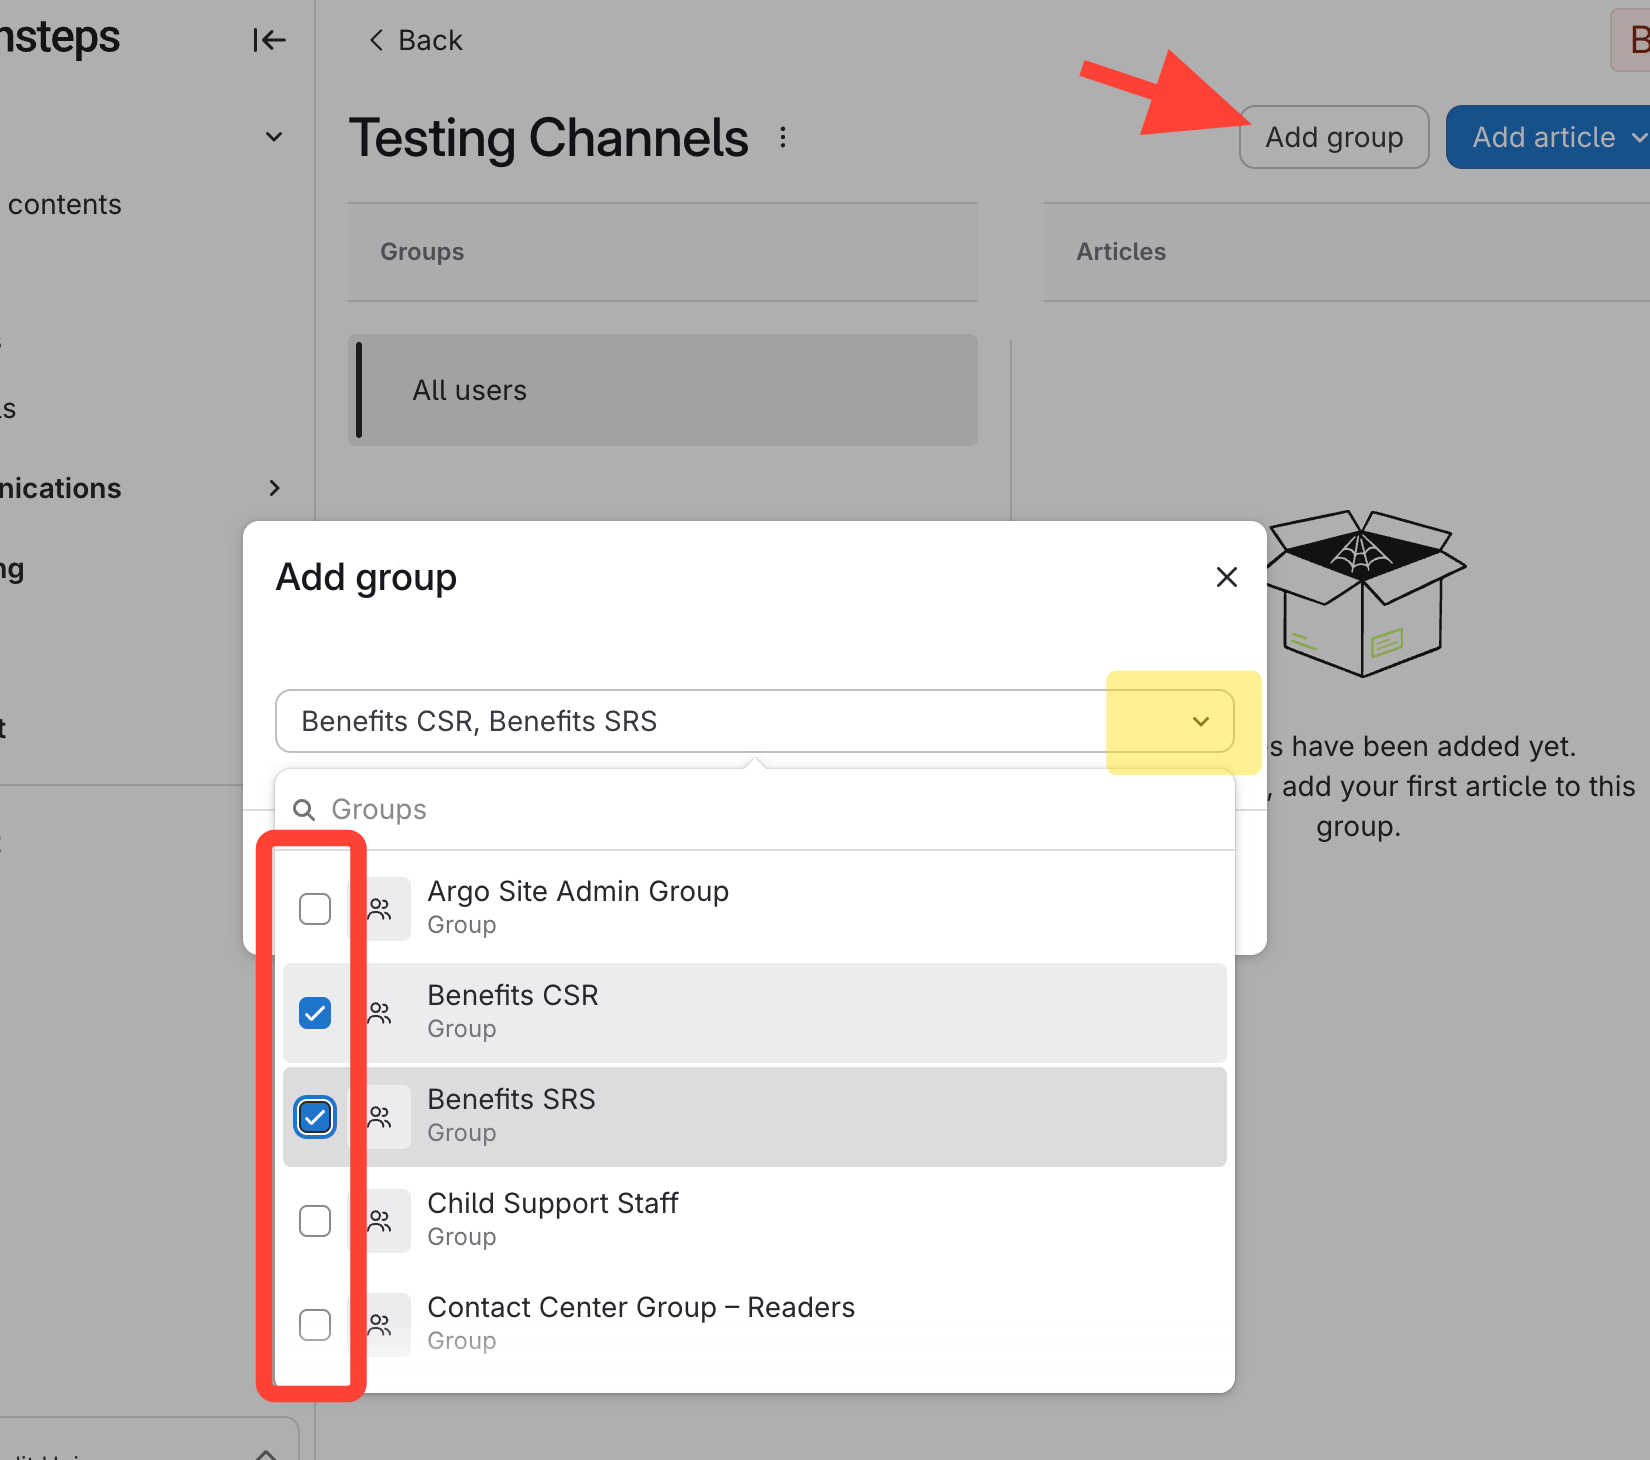Check the Argo Site Admin Group checkbox

(x=315, y=909)
